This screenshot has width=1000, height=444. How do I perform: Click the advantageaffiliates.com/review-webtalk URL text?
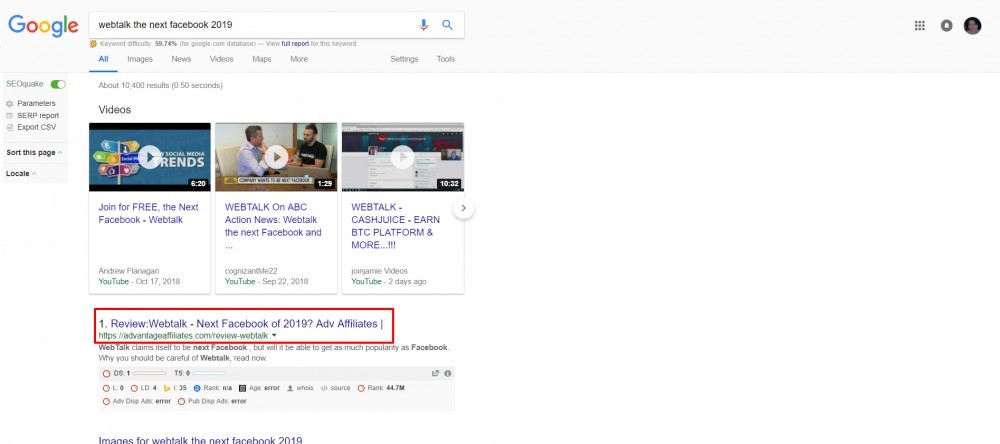(184, 336)
